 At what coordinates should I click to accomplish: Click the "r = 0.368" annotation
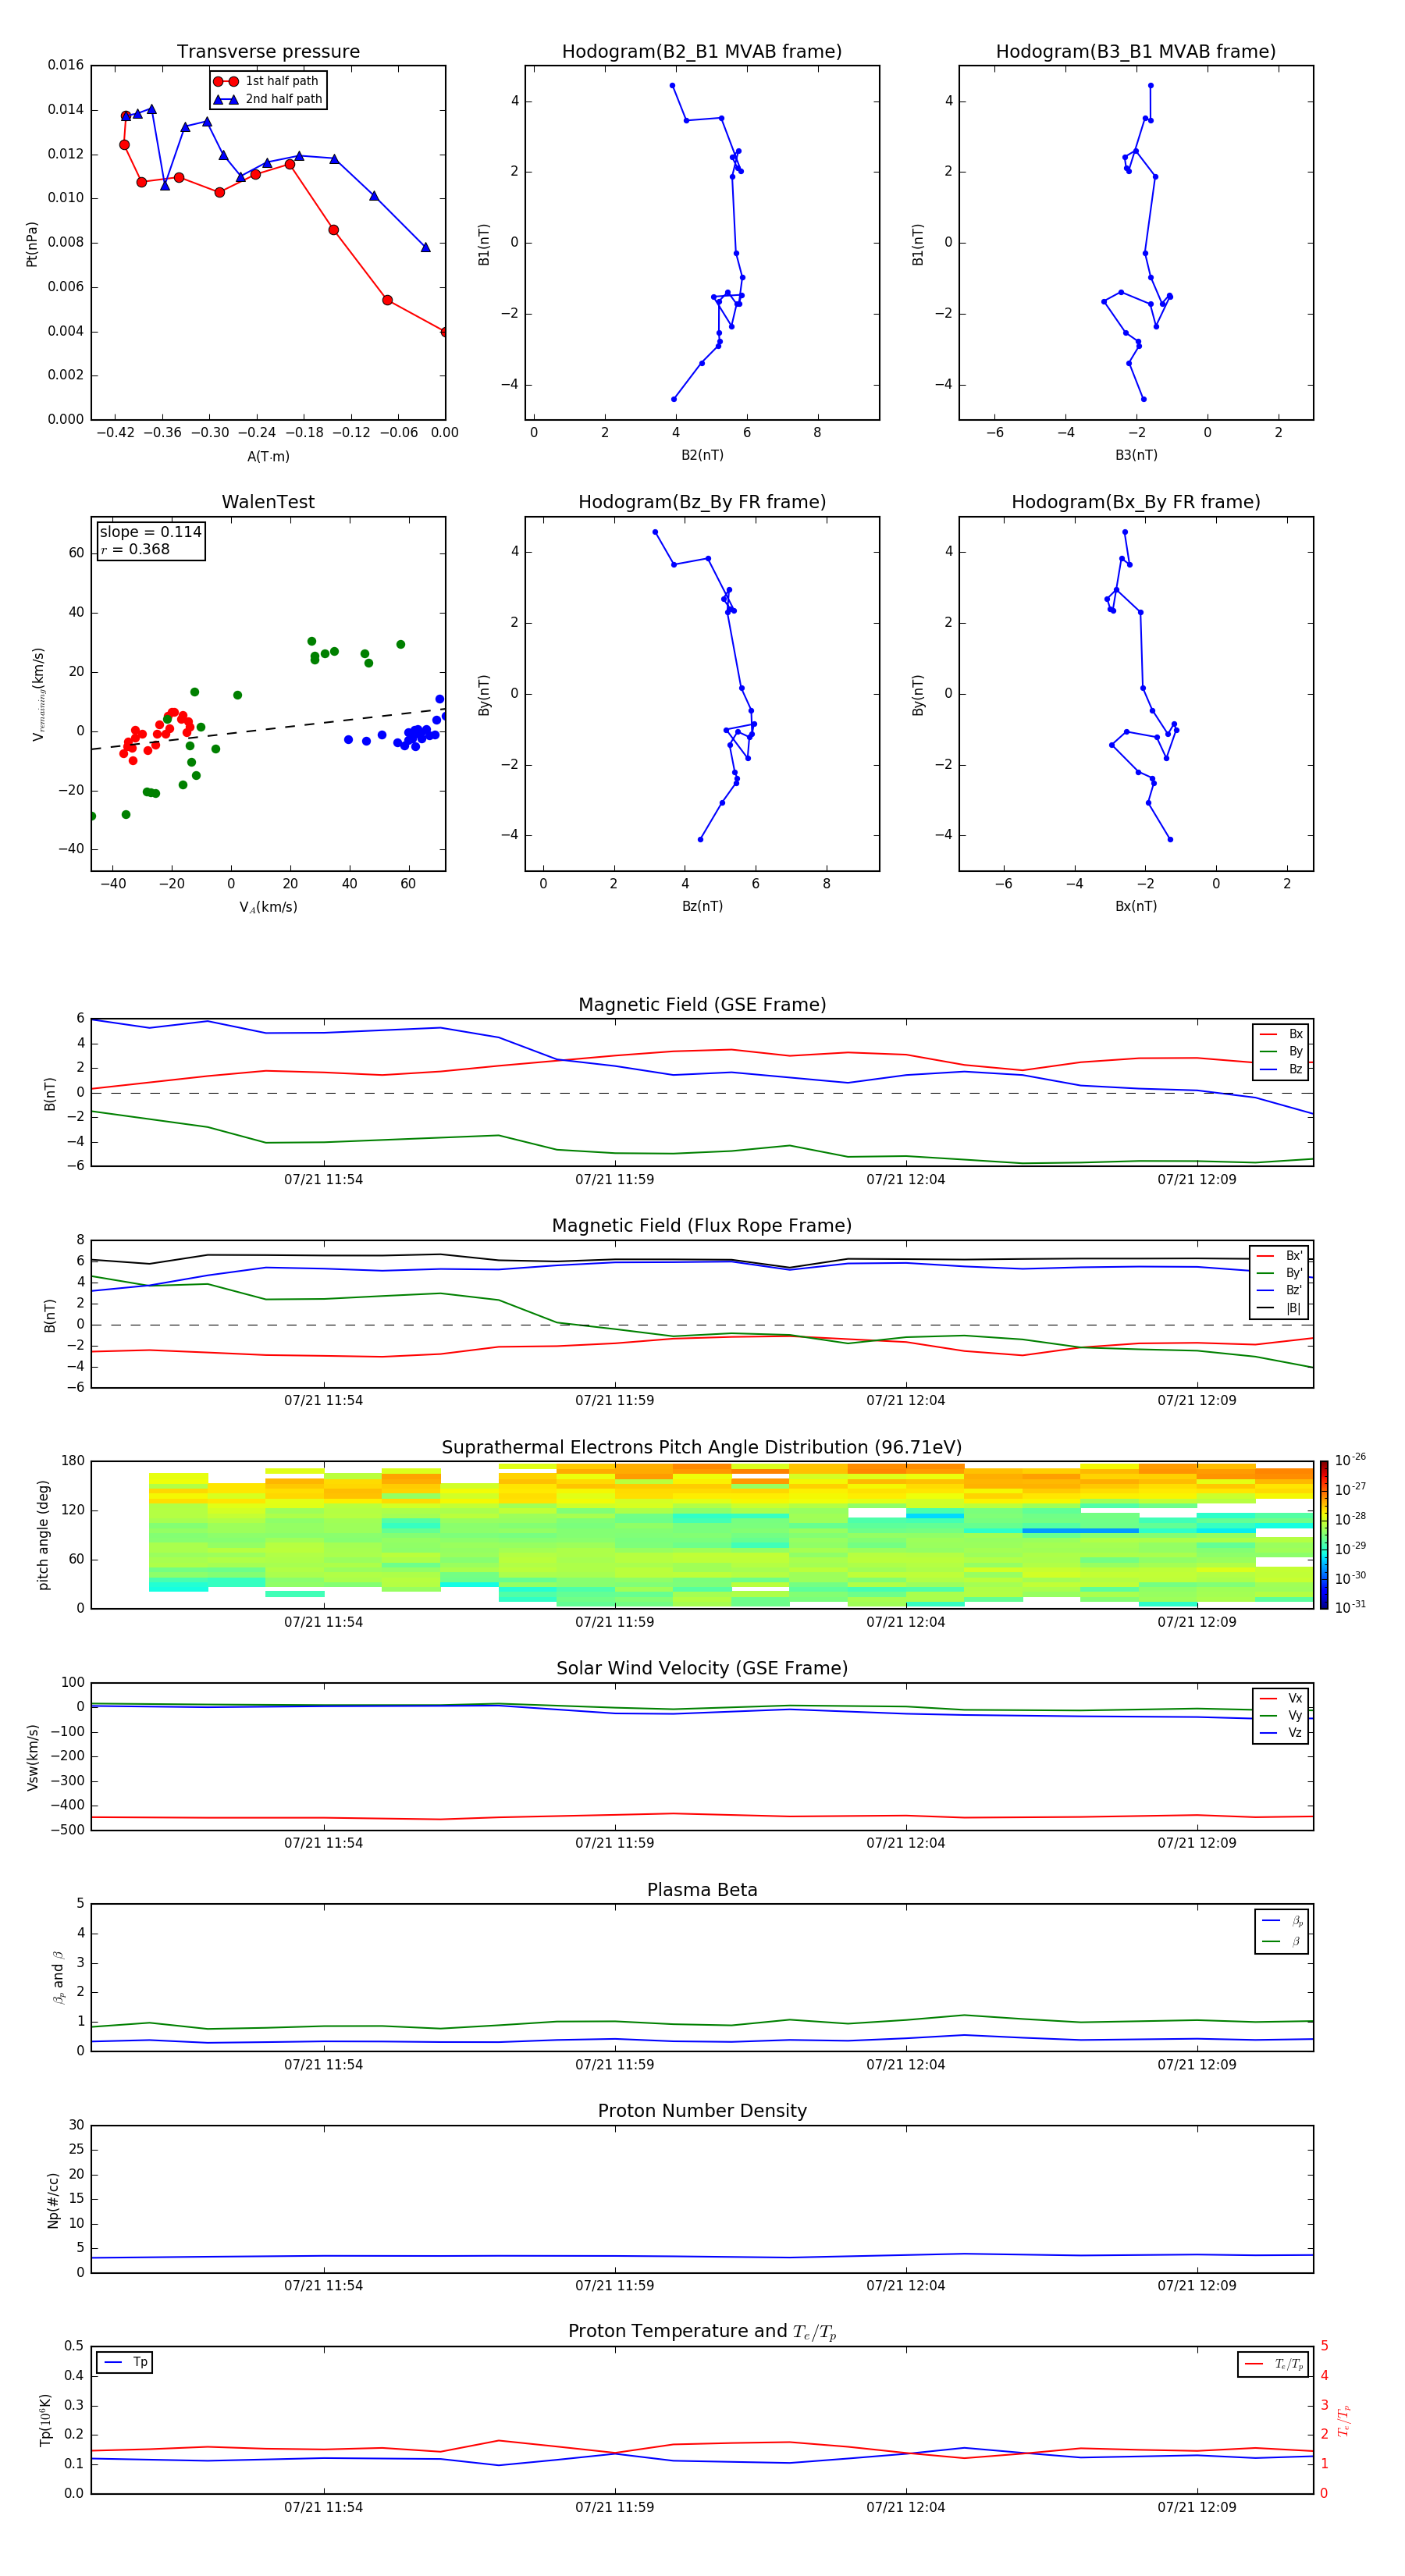(x=135, y=549)
